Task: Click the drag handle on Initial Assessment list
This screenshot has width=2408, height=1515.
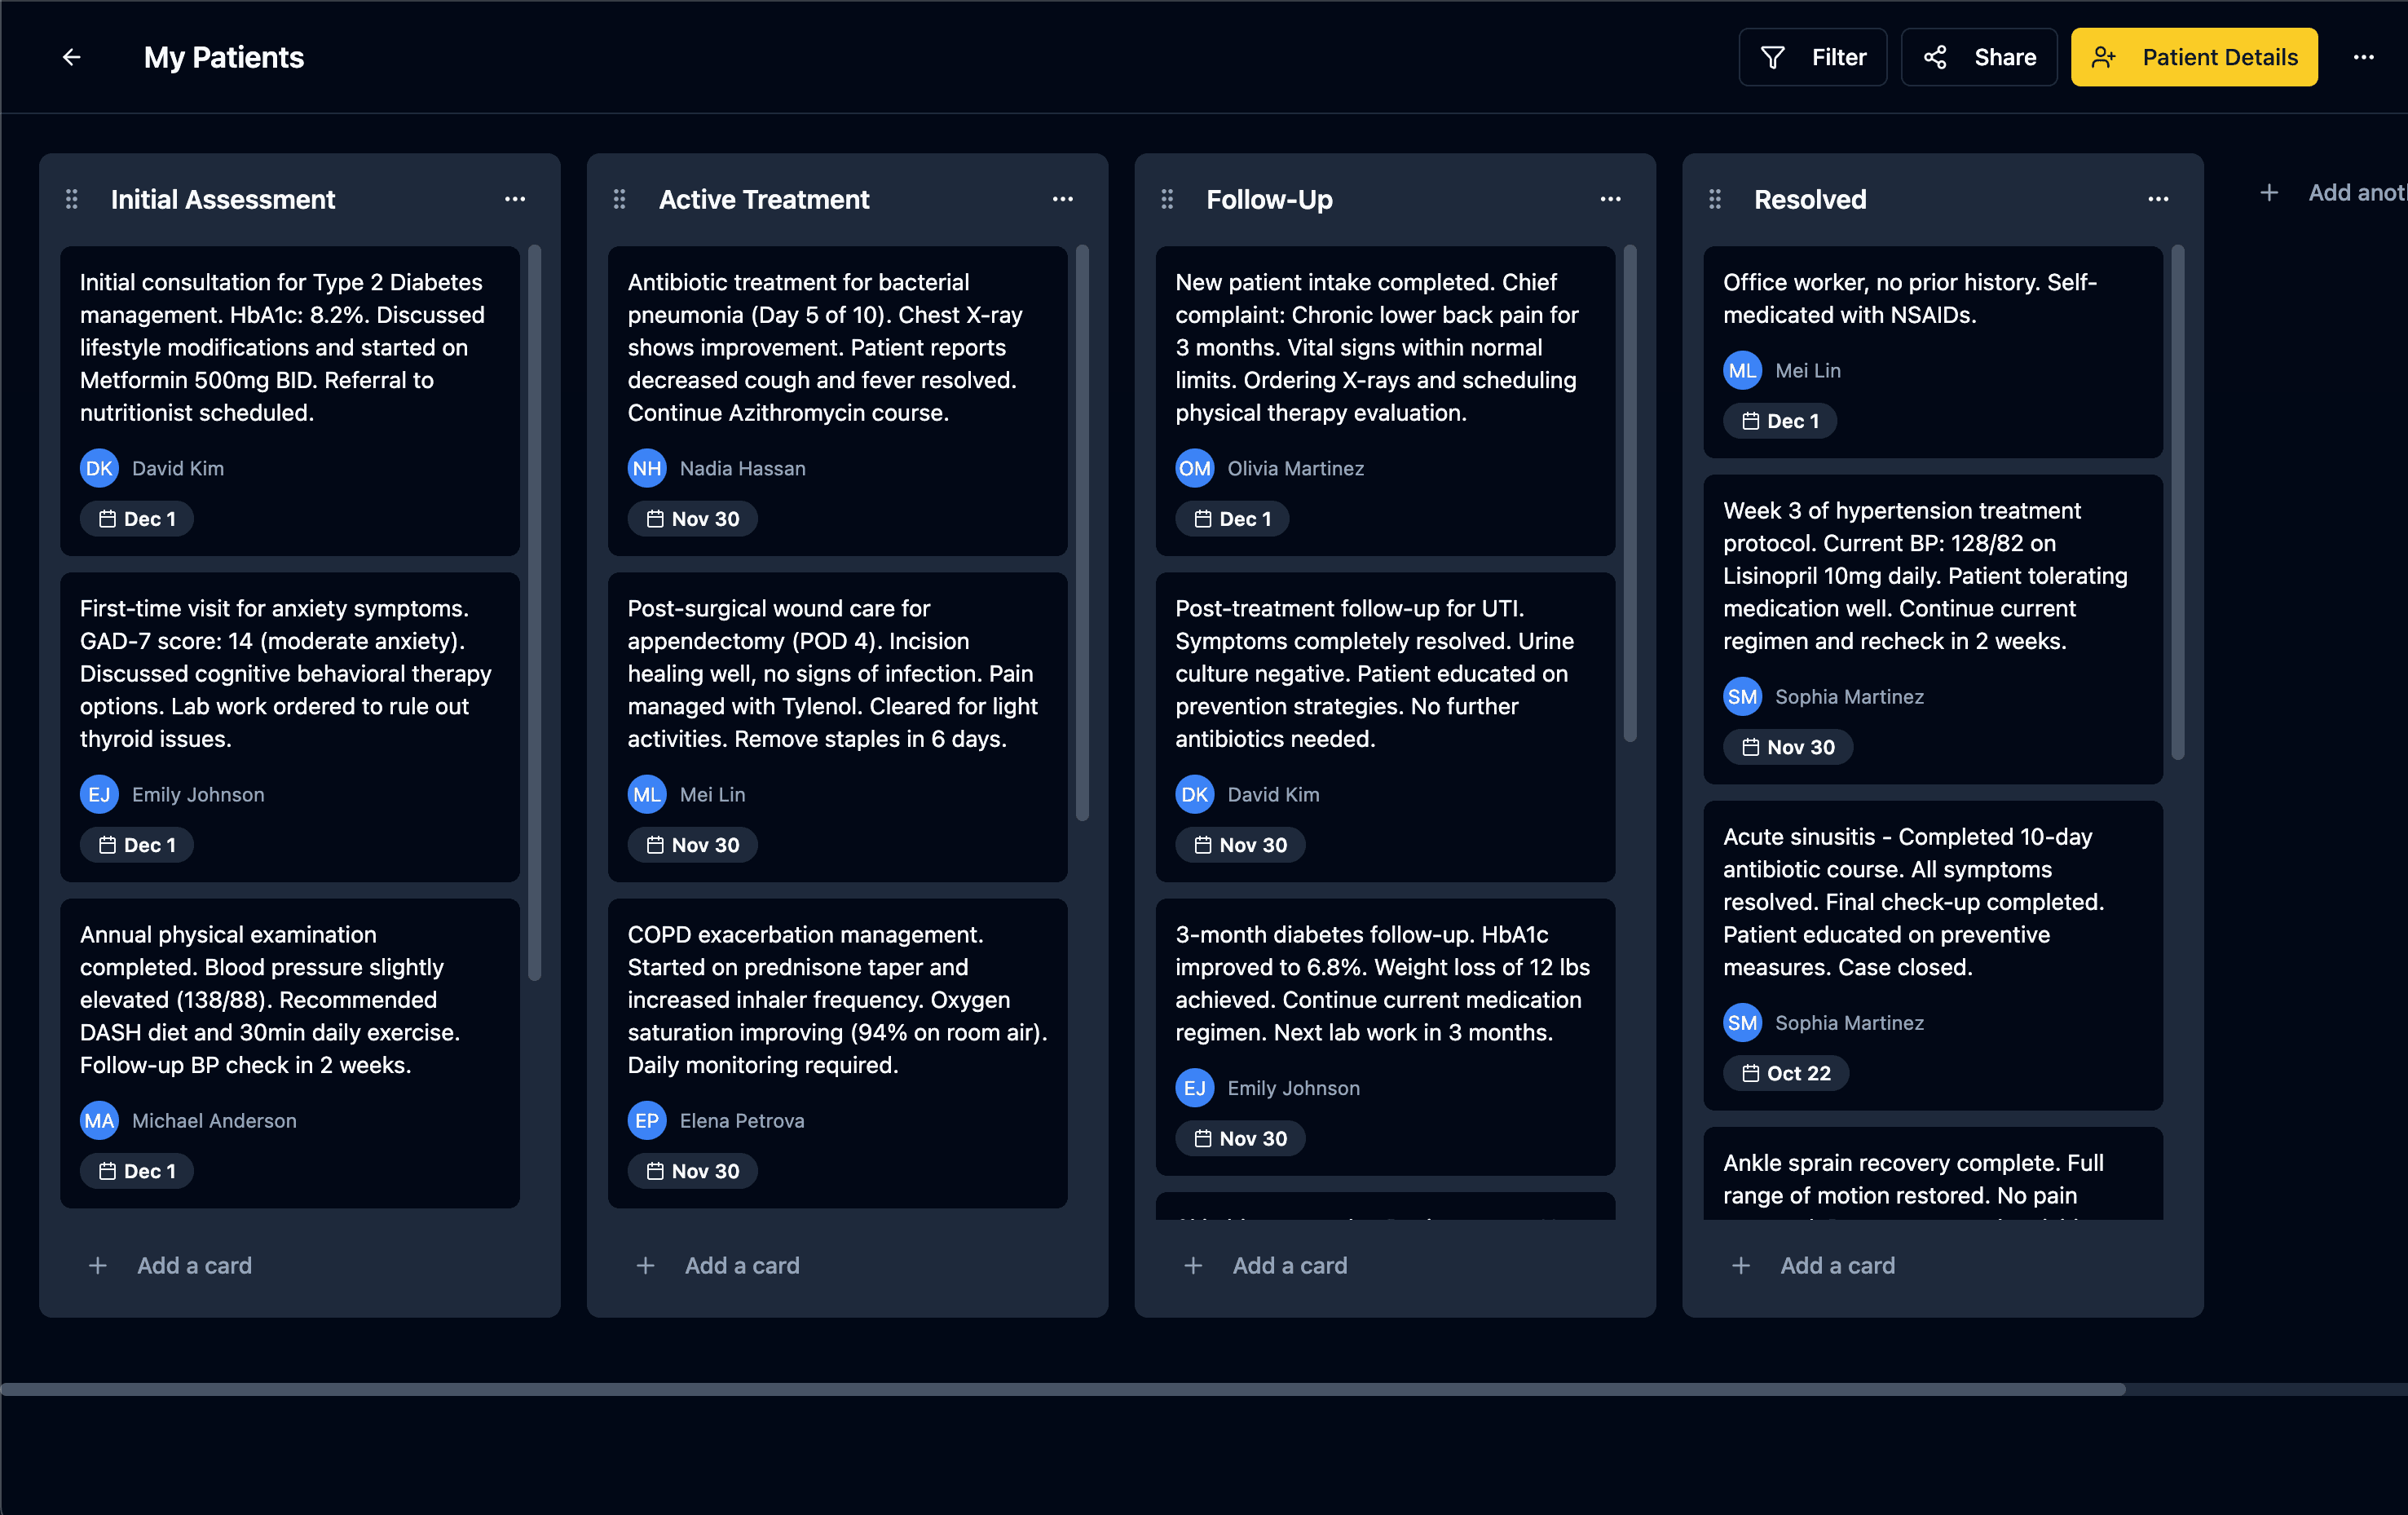Action: click(71, 199)
